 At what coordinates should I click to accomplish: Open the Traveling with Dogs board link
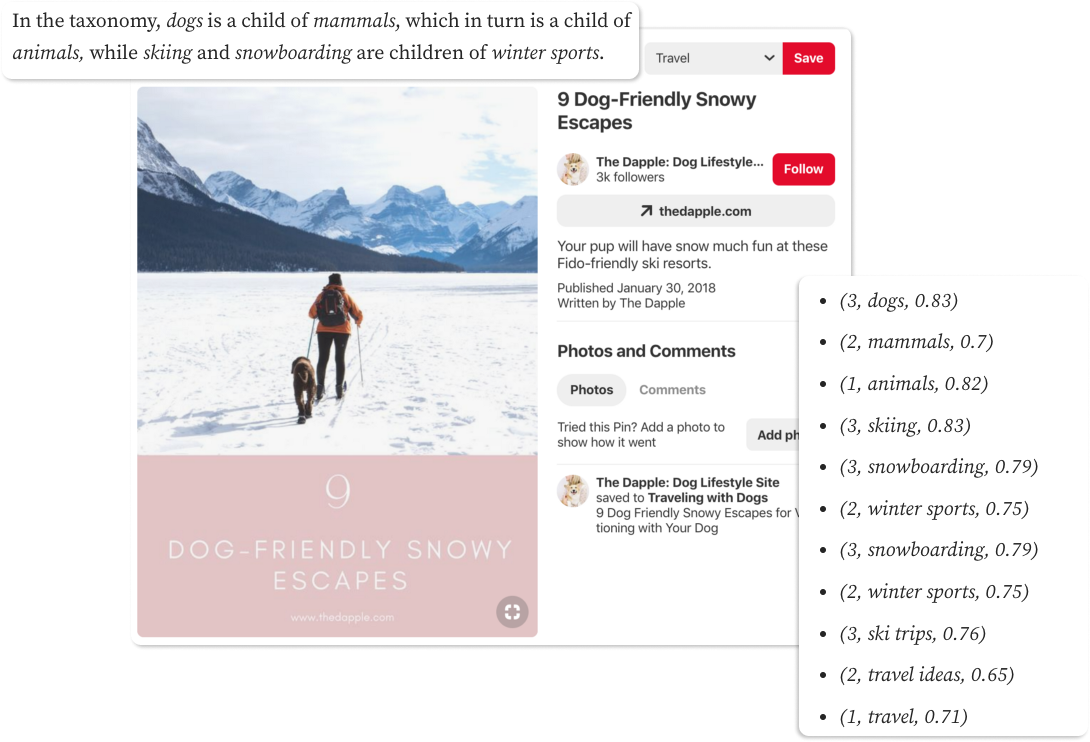point(708,498)
